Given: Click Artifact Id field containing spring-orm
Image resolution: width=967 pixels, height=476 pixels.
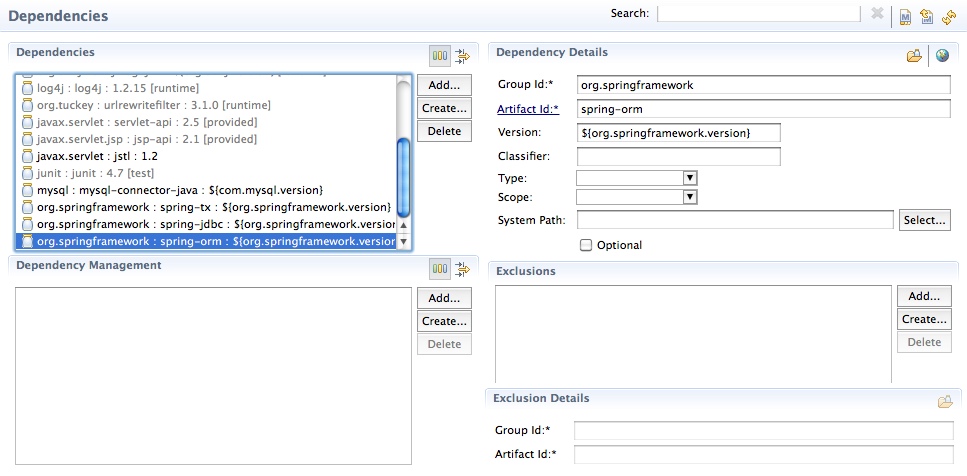Looking at the screenshot, I should [763, 109].
